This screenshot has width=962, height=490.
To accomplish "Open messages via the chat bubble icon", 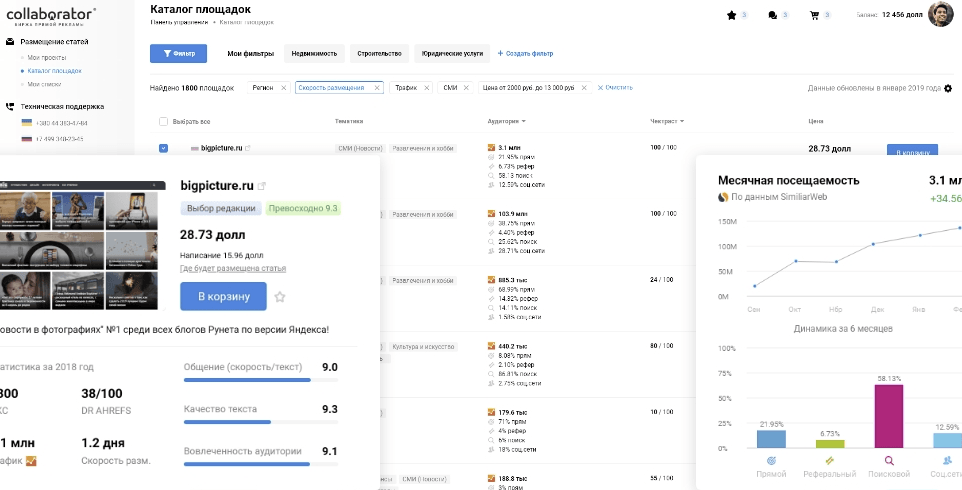I will [x=772, y=16].
